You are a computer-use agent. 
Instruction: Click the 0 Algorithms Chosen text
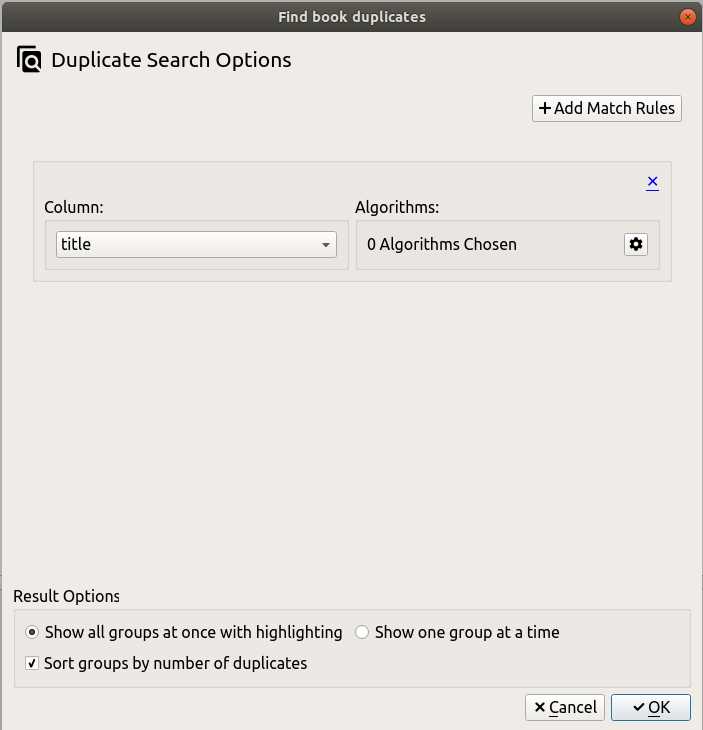pyautogui.click(x=442, y=244)
